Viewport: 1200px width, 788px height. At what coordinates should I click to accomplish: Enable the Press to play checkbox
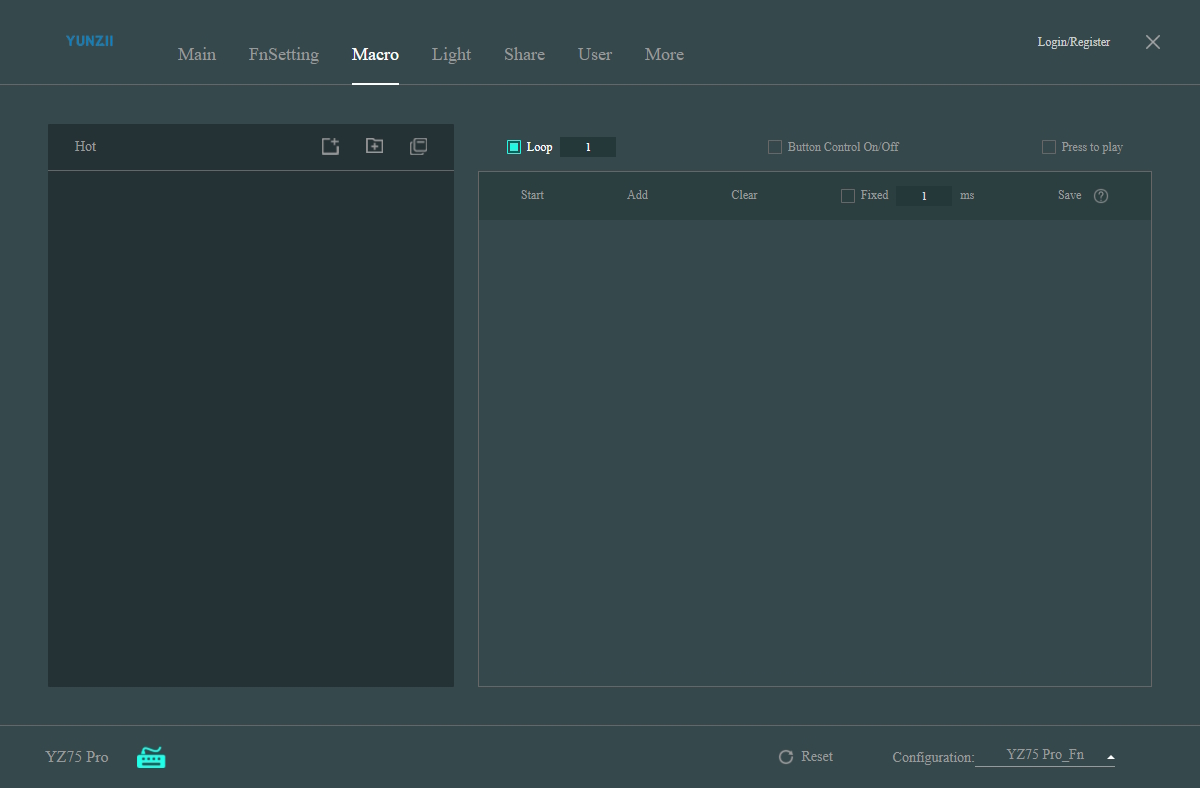[1049, 147]
